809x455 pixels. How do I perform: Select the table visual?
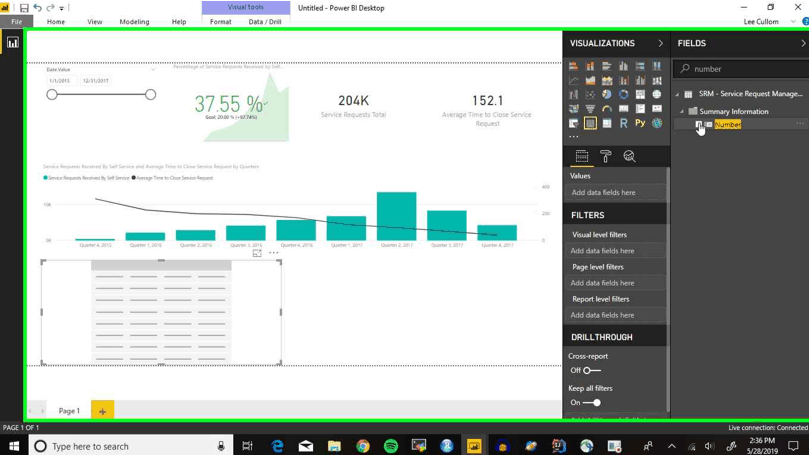[590, 123]
